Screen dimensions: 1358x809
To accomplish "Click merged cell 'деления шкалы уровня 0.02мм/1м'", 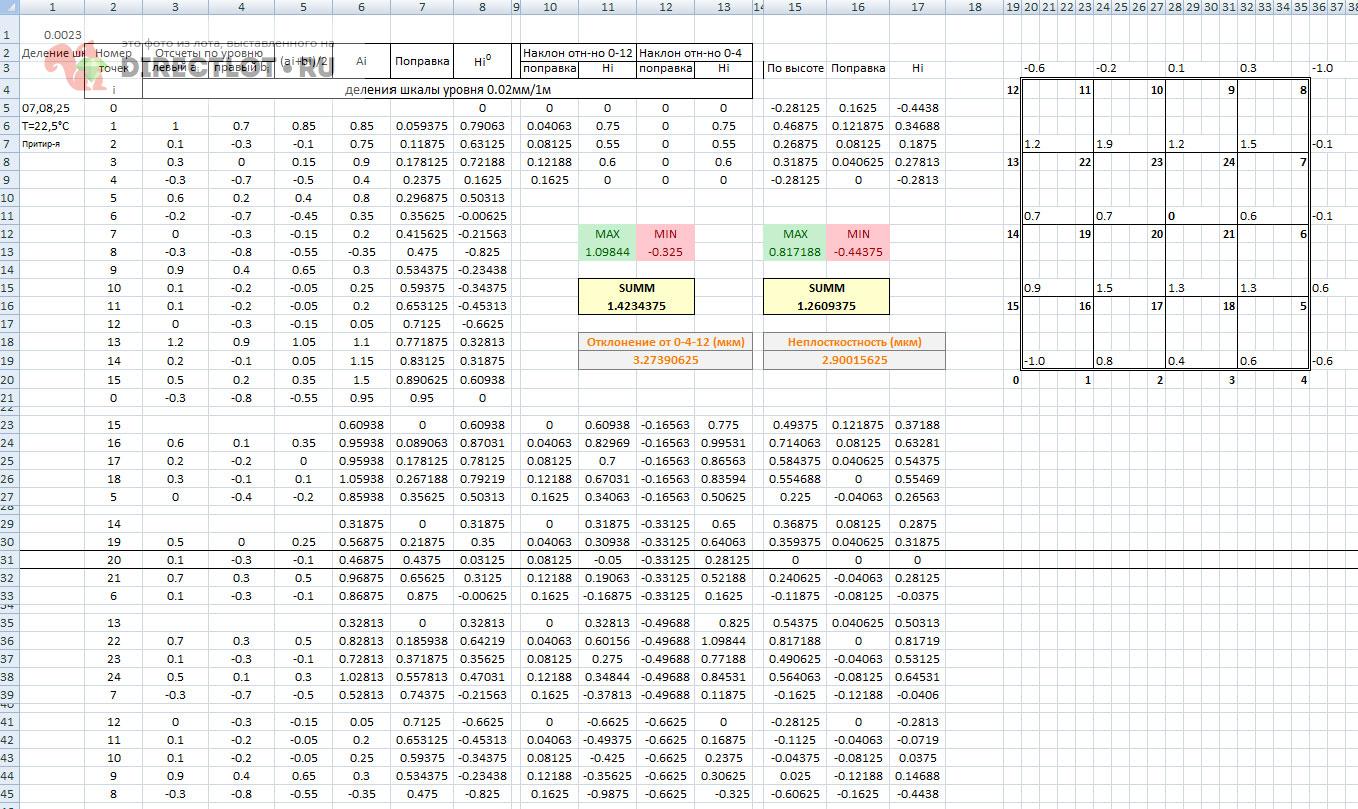I will point(447,90).
